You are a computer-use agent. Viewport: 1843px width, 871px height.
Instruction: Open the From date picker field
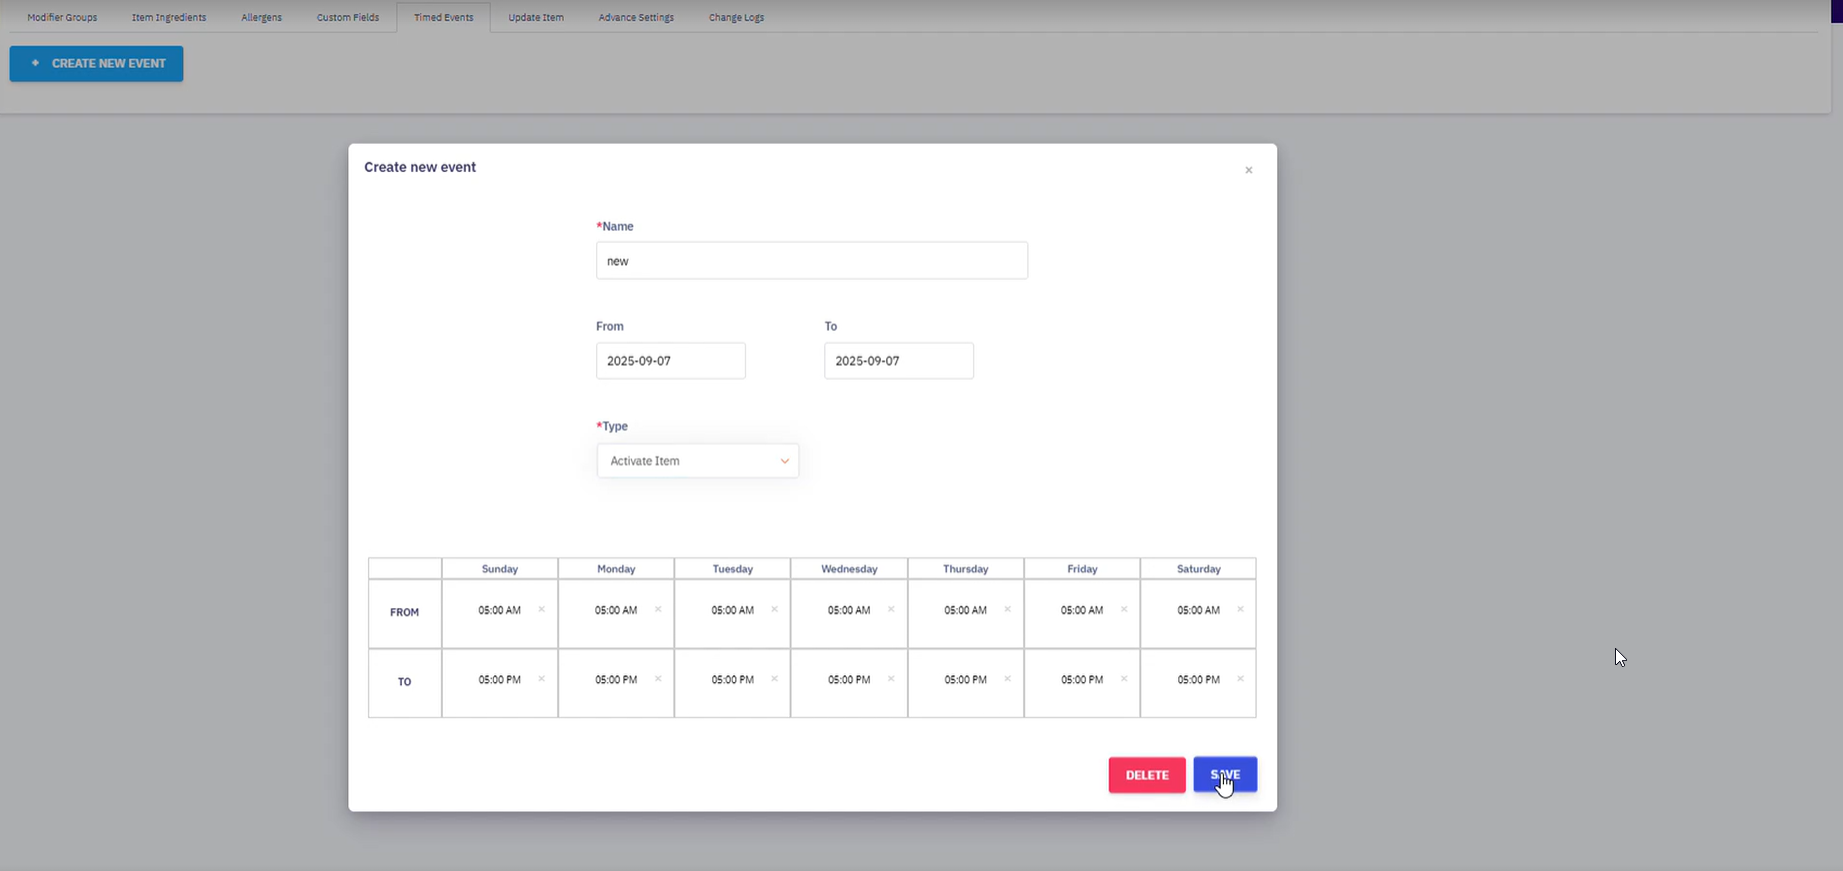coord(670,361)
